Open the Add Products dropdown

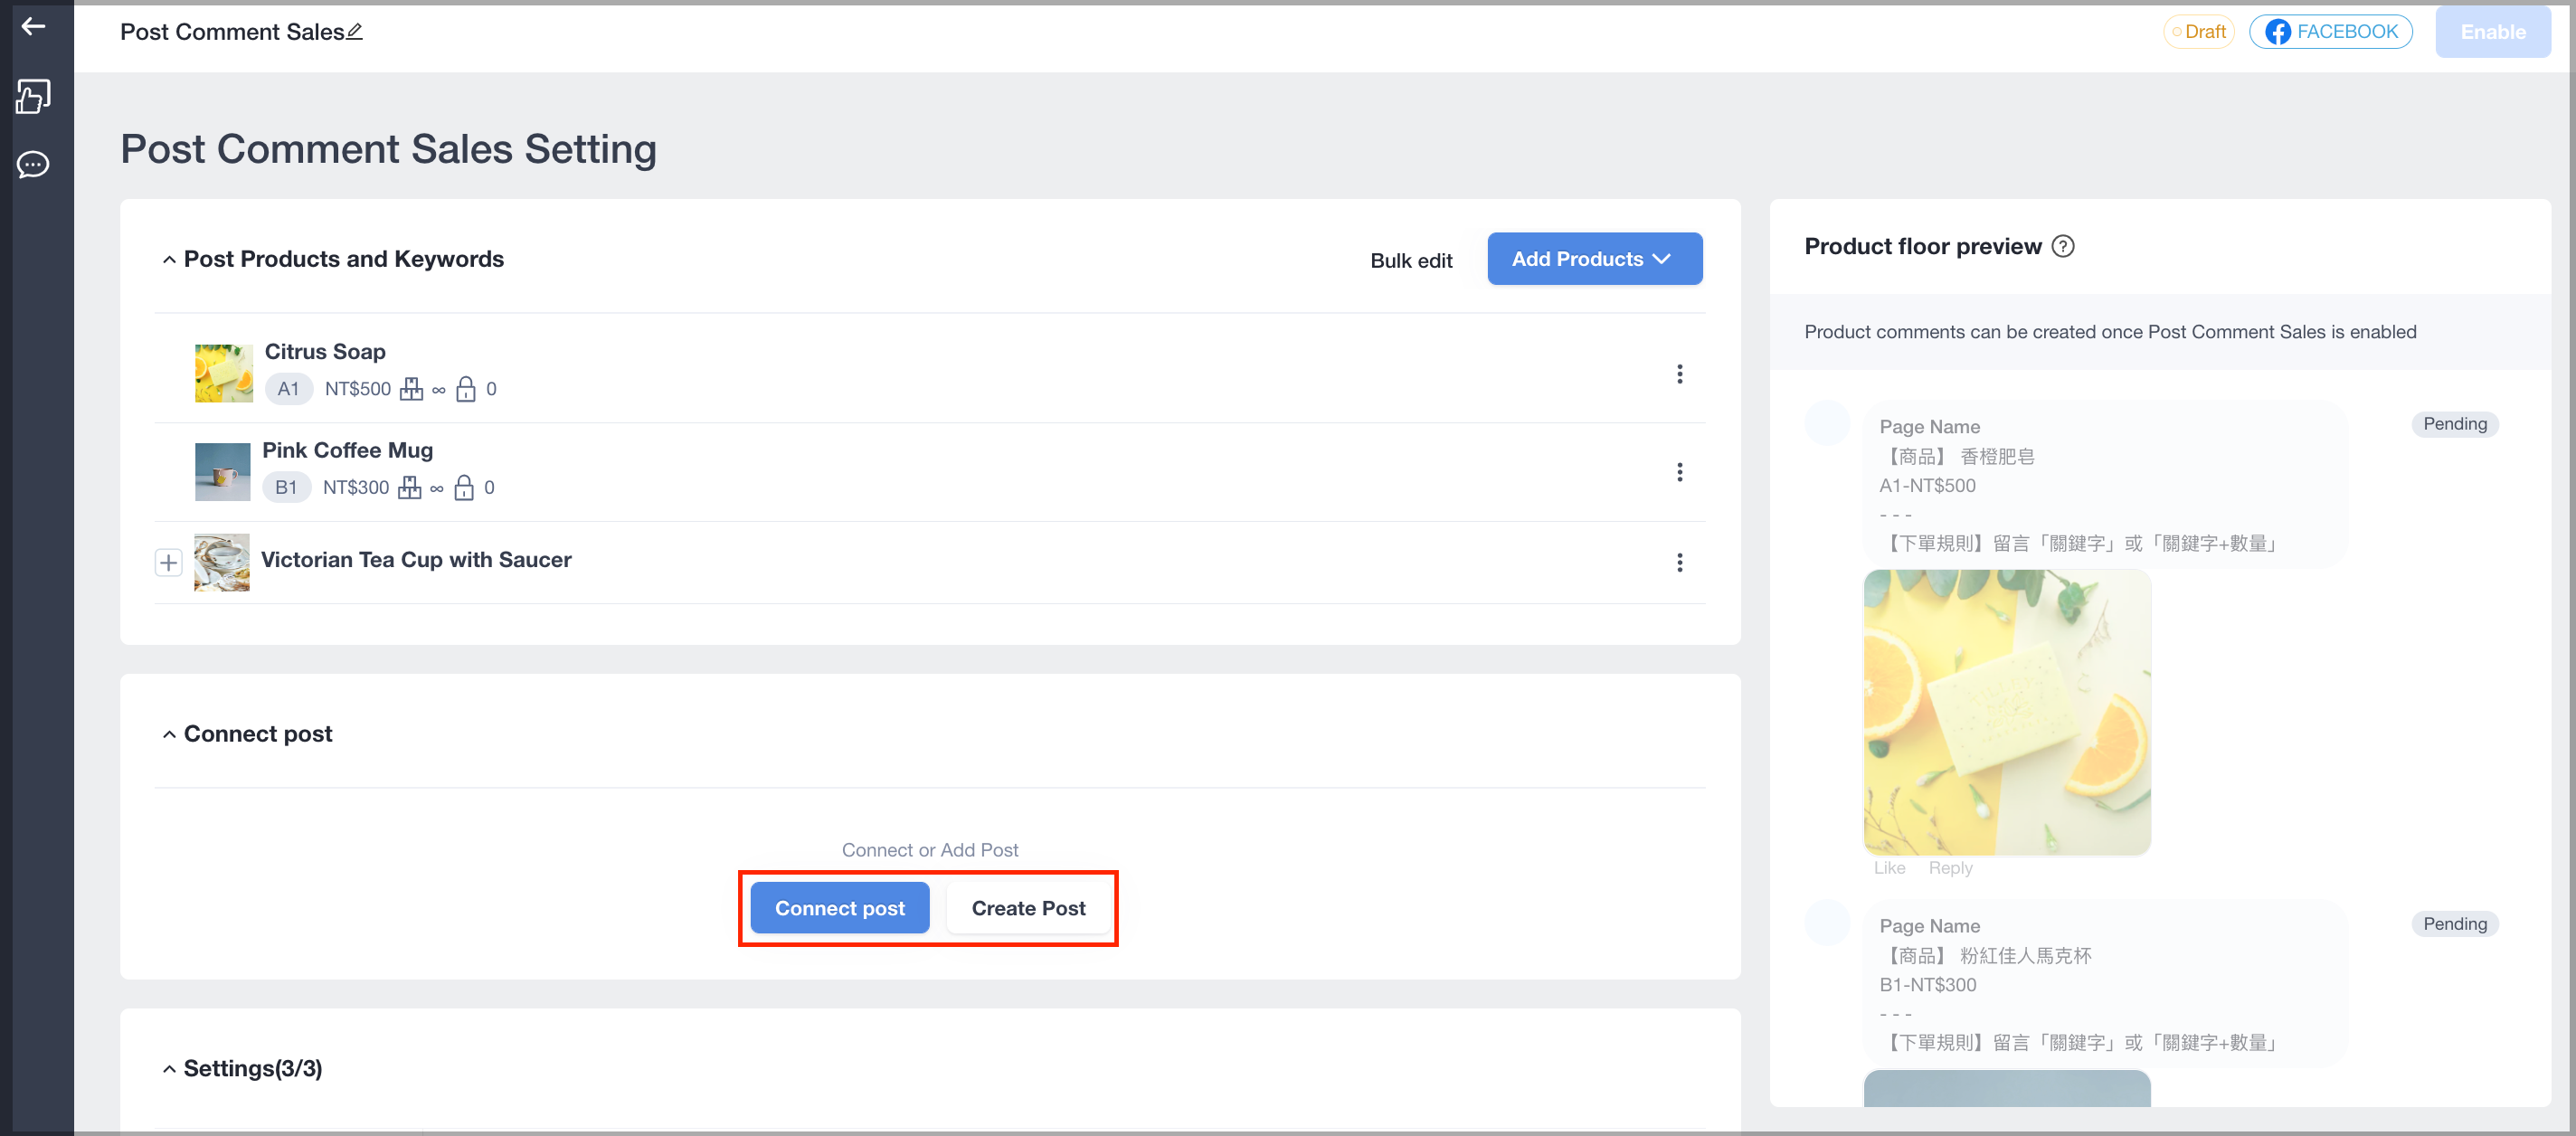point(1595,259)
